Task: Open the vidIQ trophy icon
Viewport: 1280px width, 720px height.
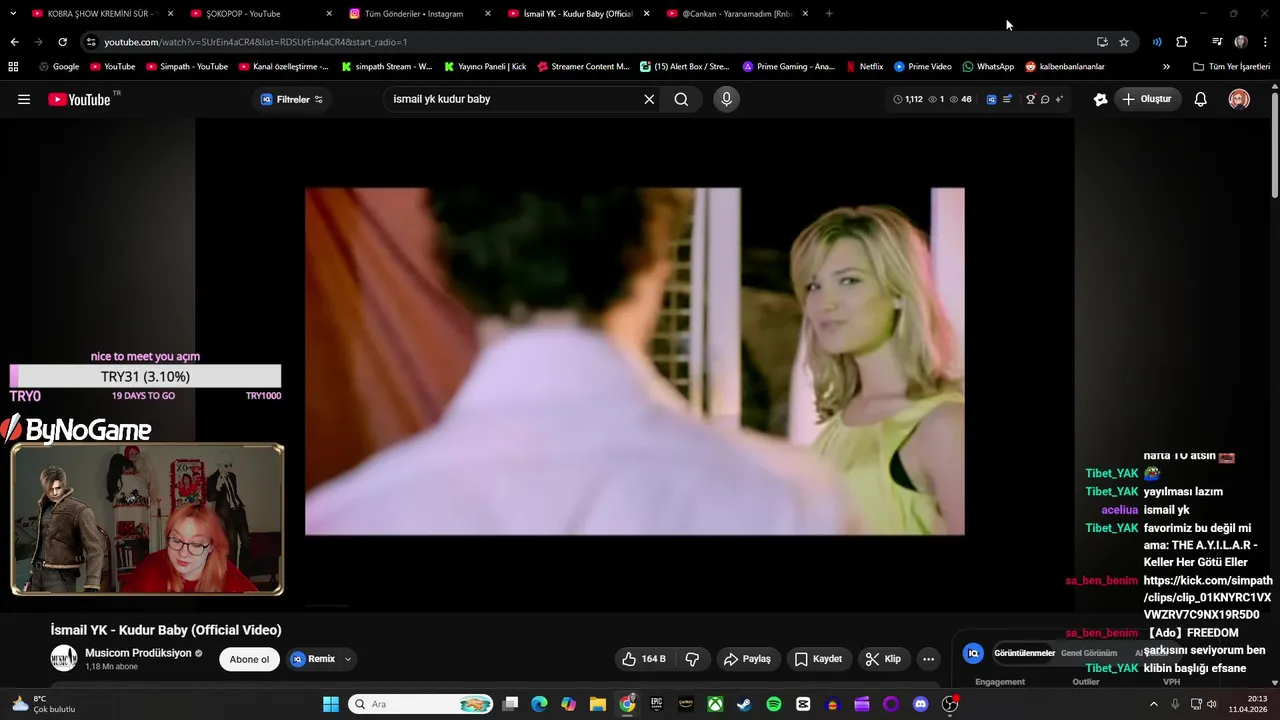Action: tap(1030, 99)
